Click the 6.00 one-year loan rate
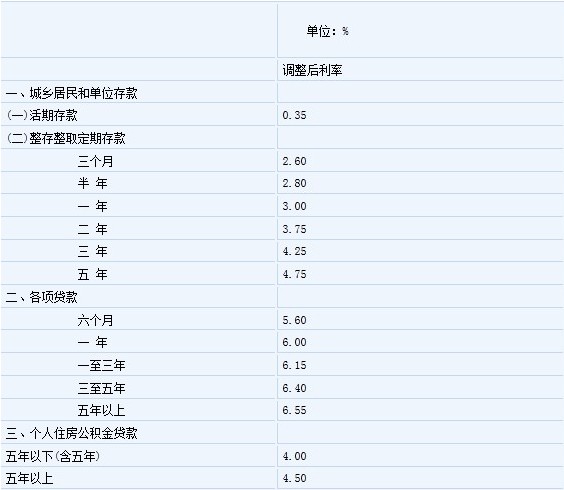 pos(294,342)
